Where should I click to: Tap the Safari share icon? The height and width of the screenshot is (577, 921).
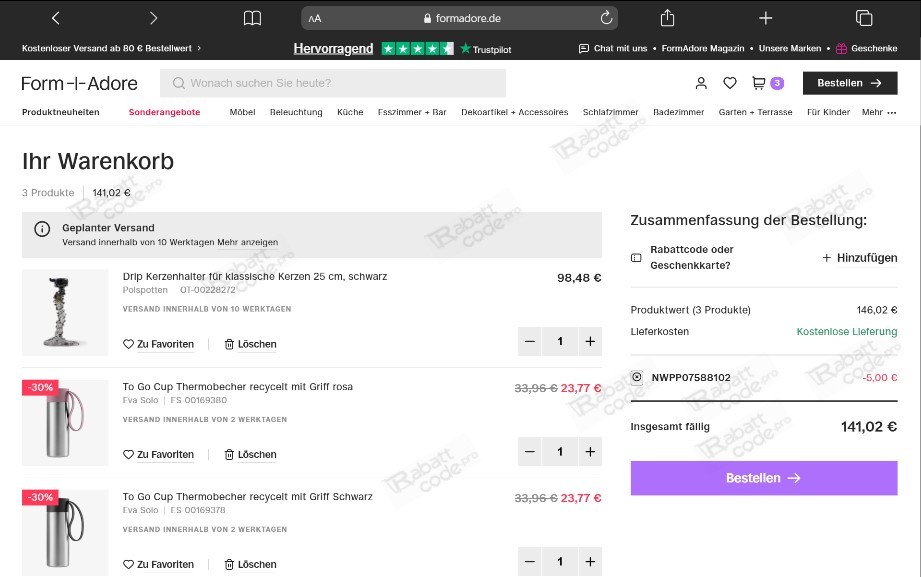tap(667, 18)
